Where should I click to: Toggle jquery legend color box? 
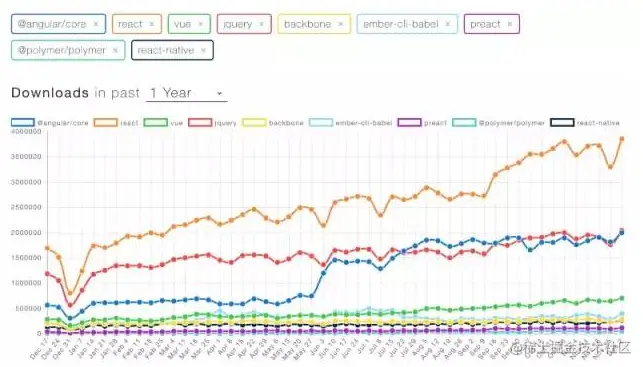tap(200, 123)
